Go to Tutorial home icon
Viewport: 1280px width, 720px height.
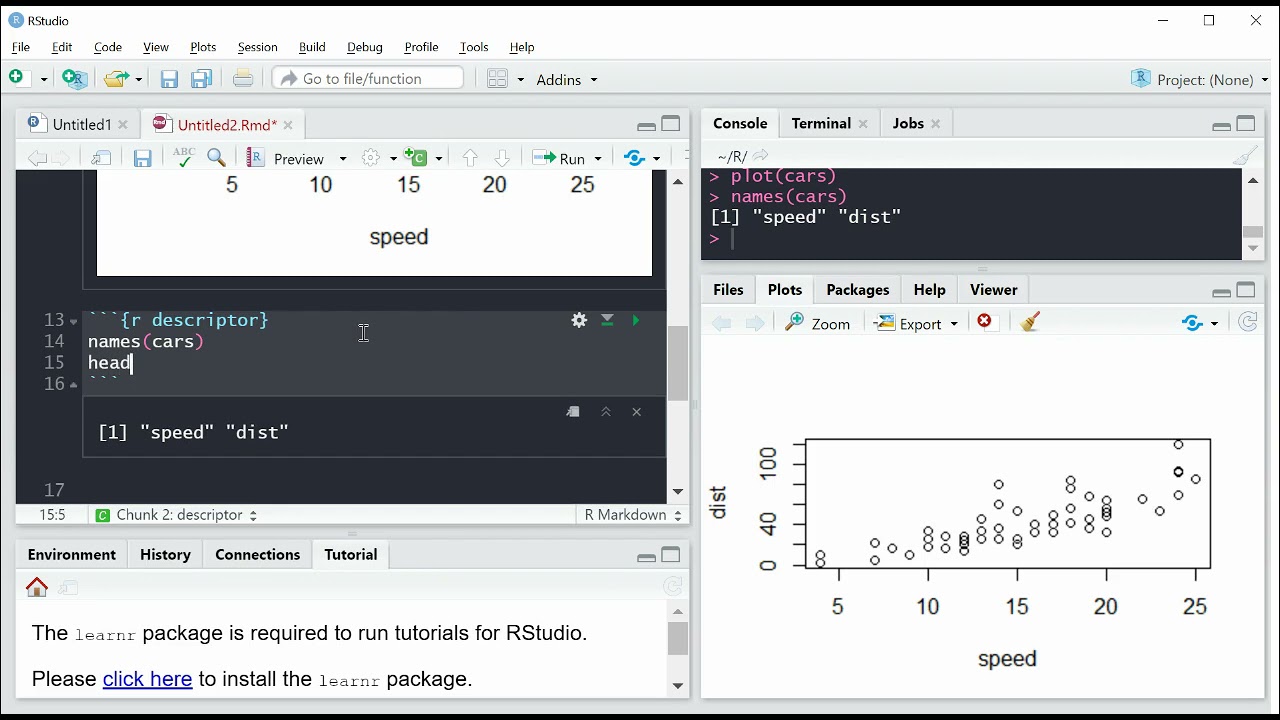tap(37, 588)
